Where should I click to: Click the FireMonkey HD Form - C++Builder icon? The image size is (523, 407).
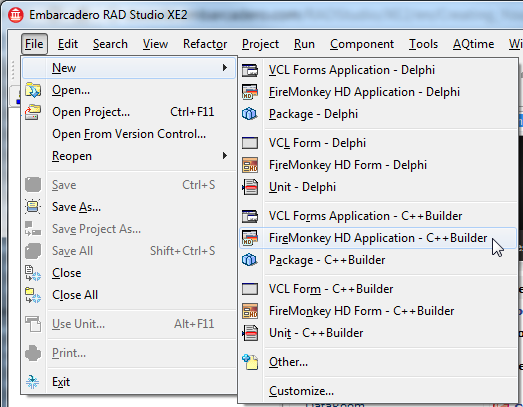pos(250,311)
